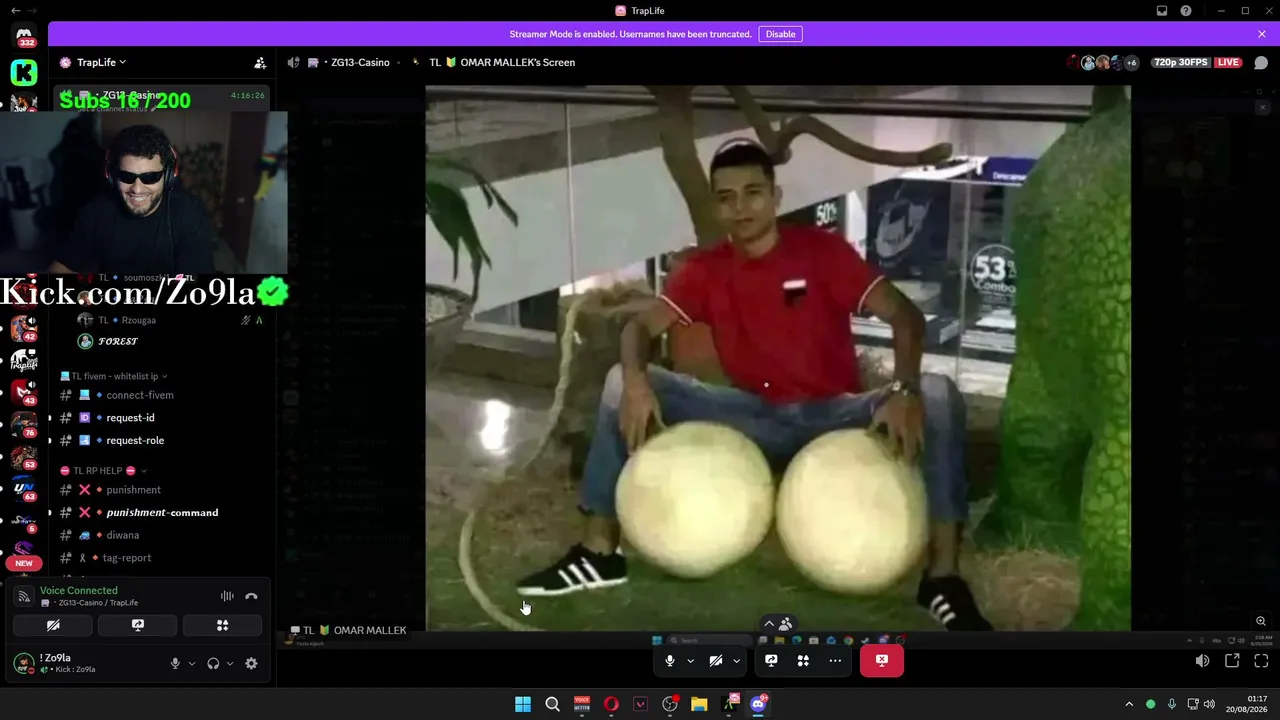Image resolution: width=1280 pixels, height=720 pixels.
Task: Show participants list above call controls
Action: [x=778, y=624]
